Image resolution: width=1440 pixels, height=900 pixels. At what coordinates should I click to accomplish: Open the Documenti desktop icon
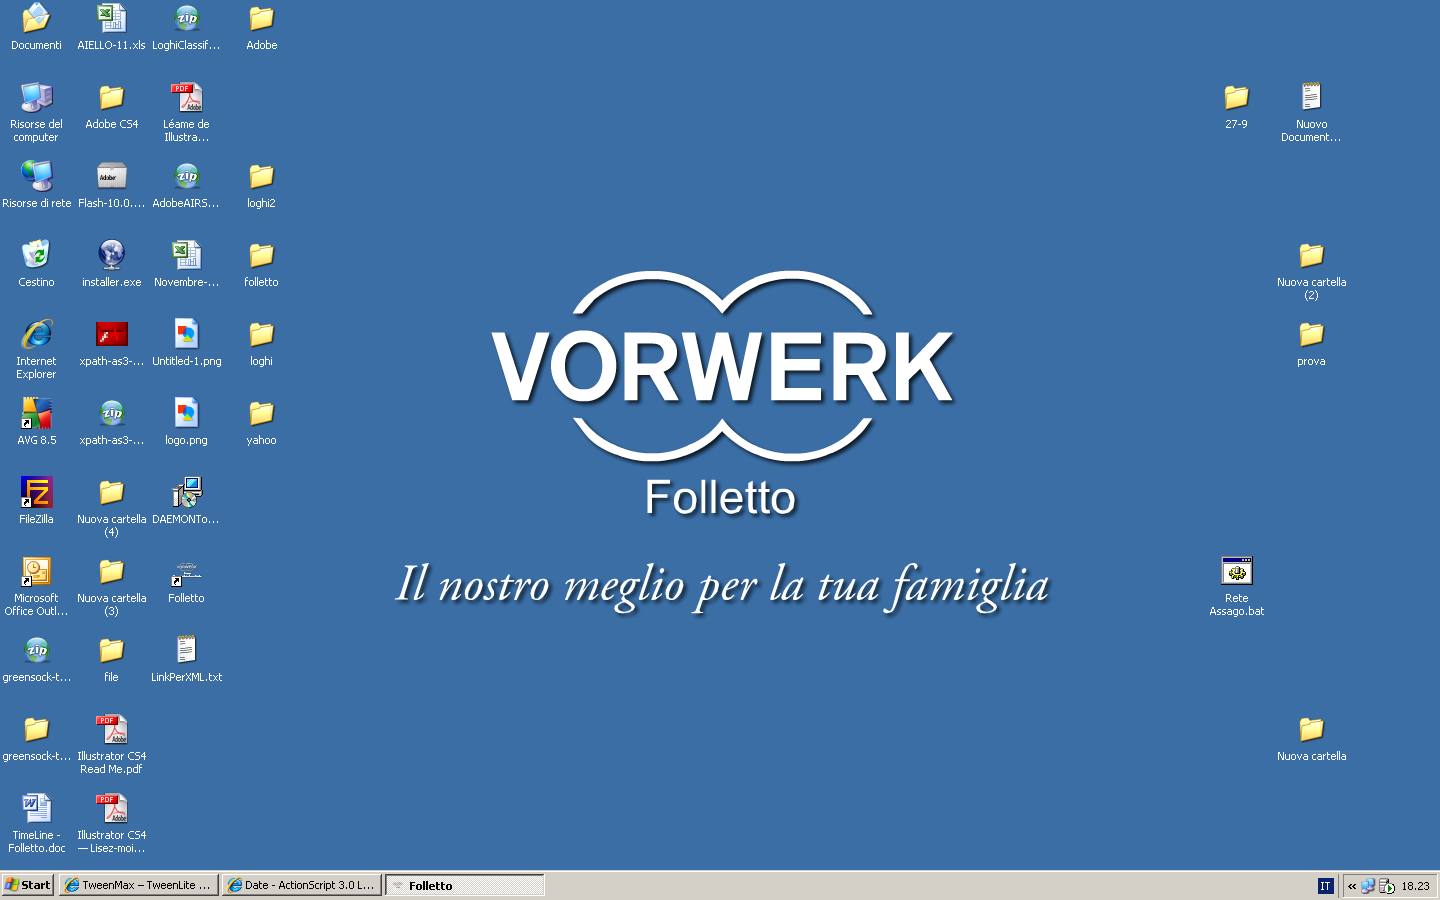click(36, 18)
